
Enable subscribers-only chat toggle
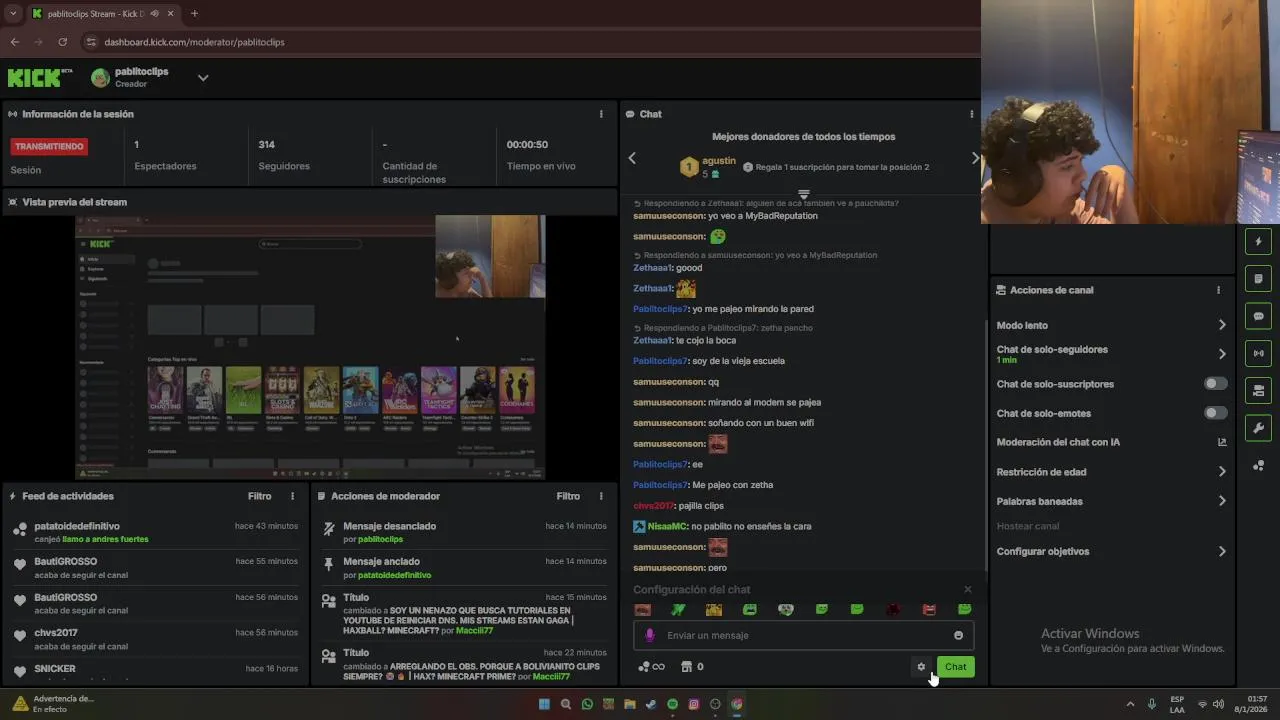tap(1215, 384)
